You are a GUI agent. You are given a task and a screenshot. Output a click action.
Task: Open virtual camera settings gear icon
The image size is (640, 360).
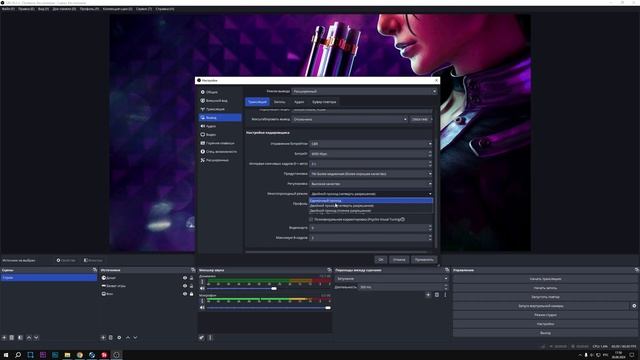[x=634, y=306]
